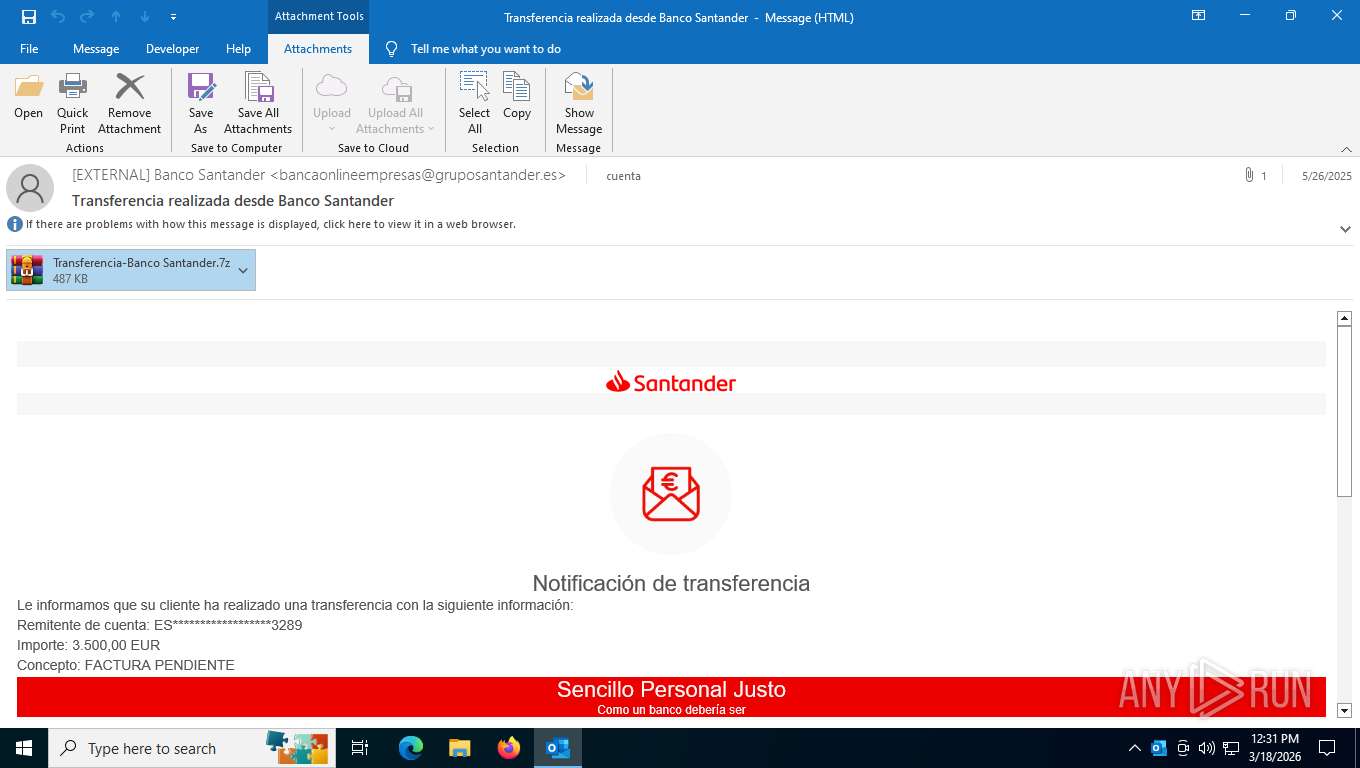Viewport: 1360px width, 768px height.
Task: Click the Previous Item up arrow
Action: (x=116, y=16)
